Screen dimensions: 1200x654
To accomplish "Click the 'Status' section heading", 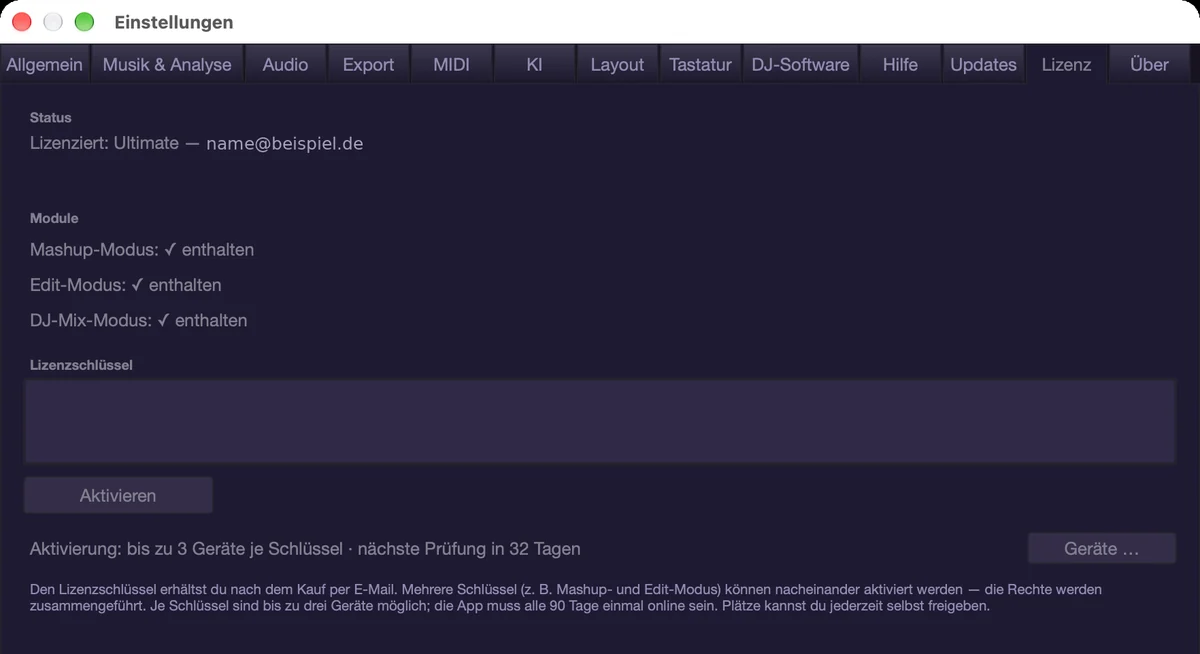I will point(51,117).
